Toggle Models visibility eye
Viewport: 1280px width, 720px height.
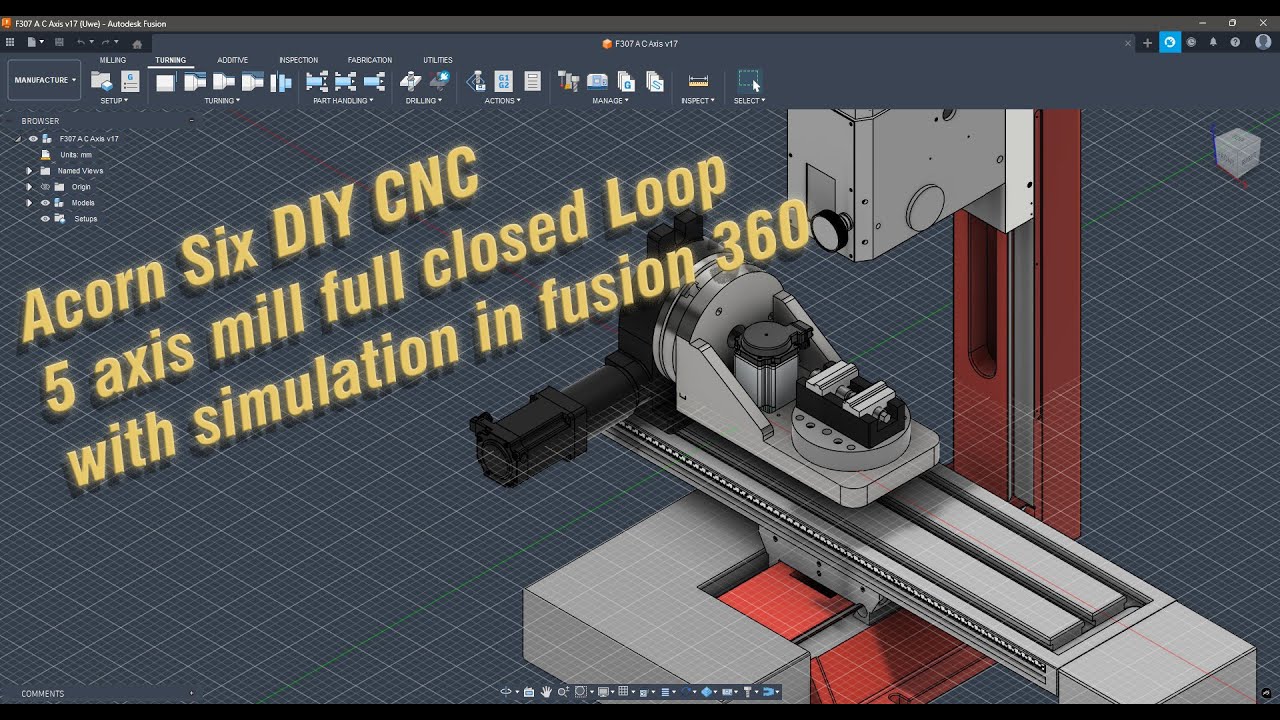pyautogui.click(x=45, y=203)
